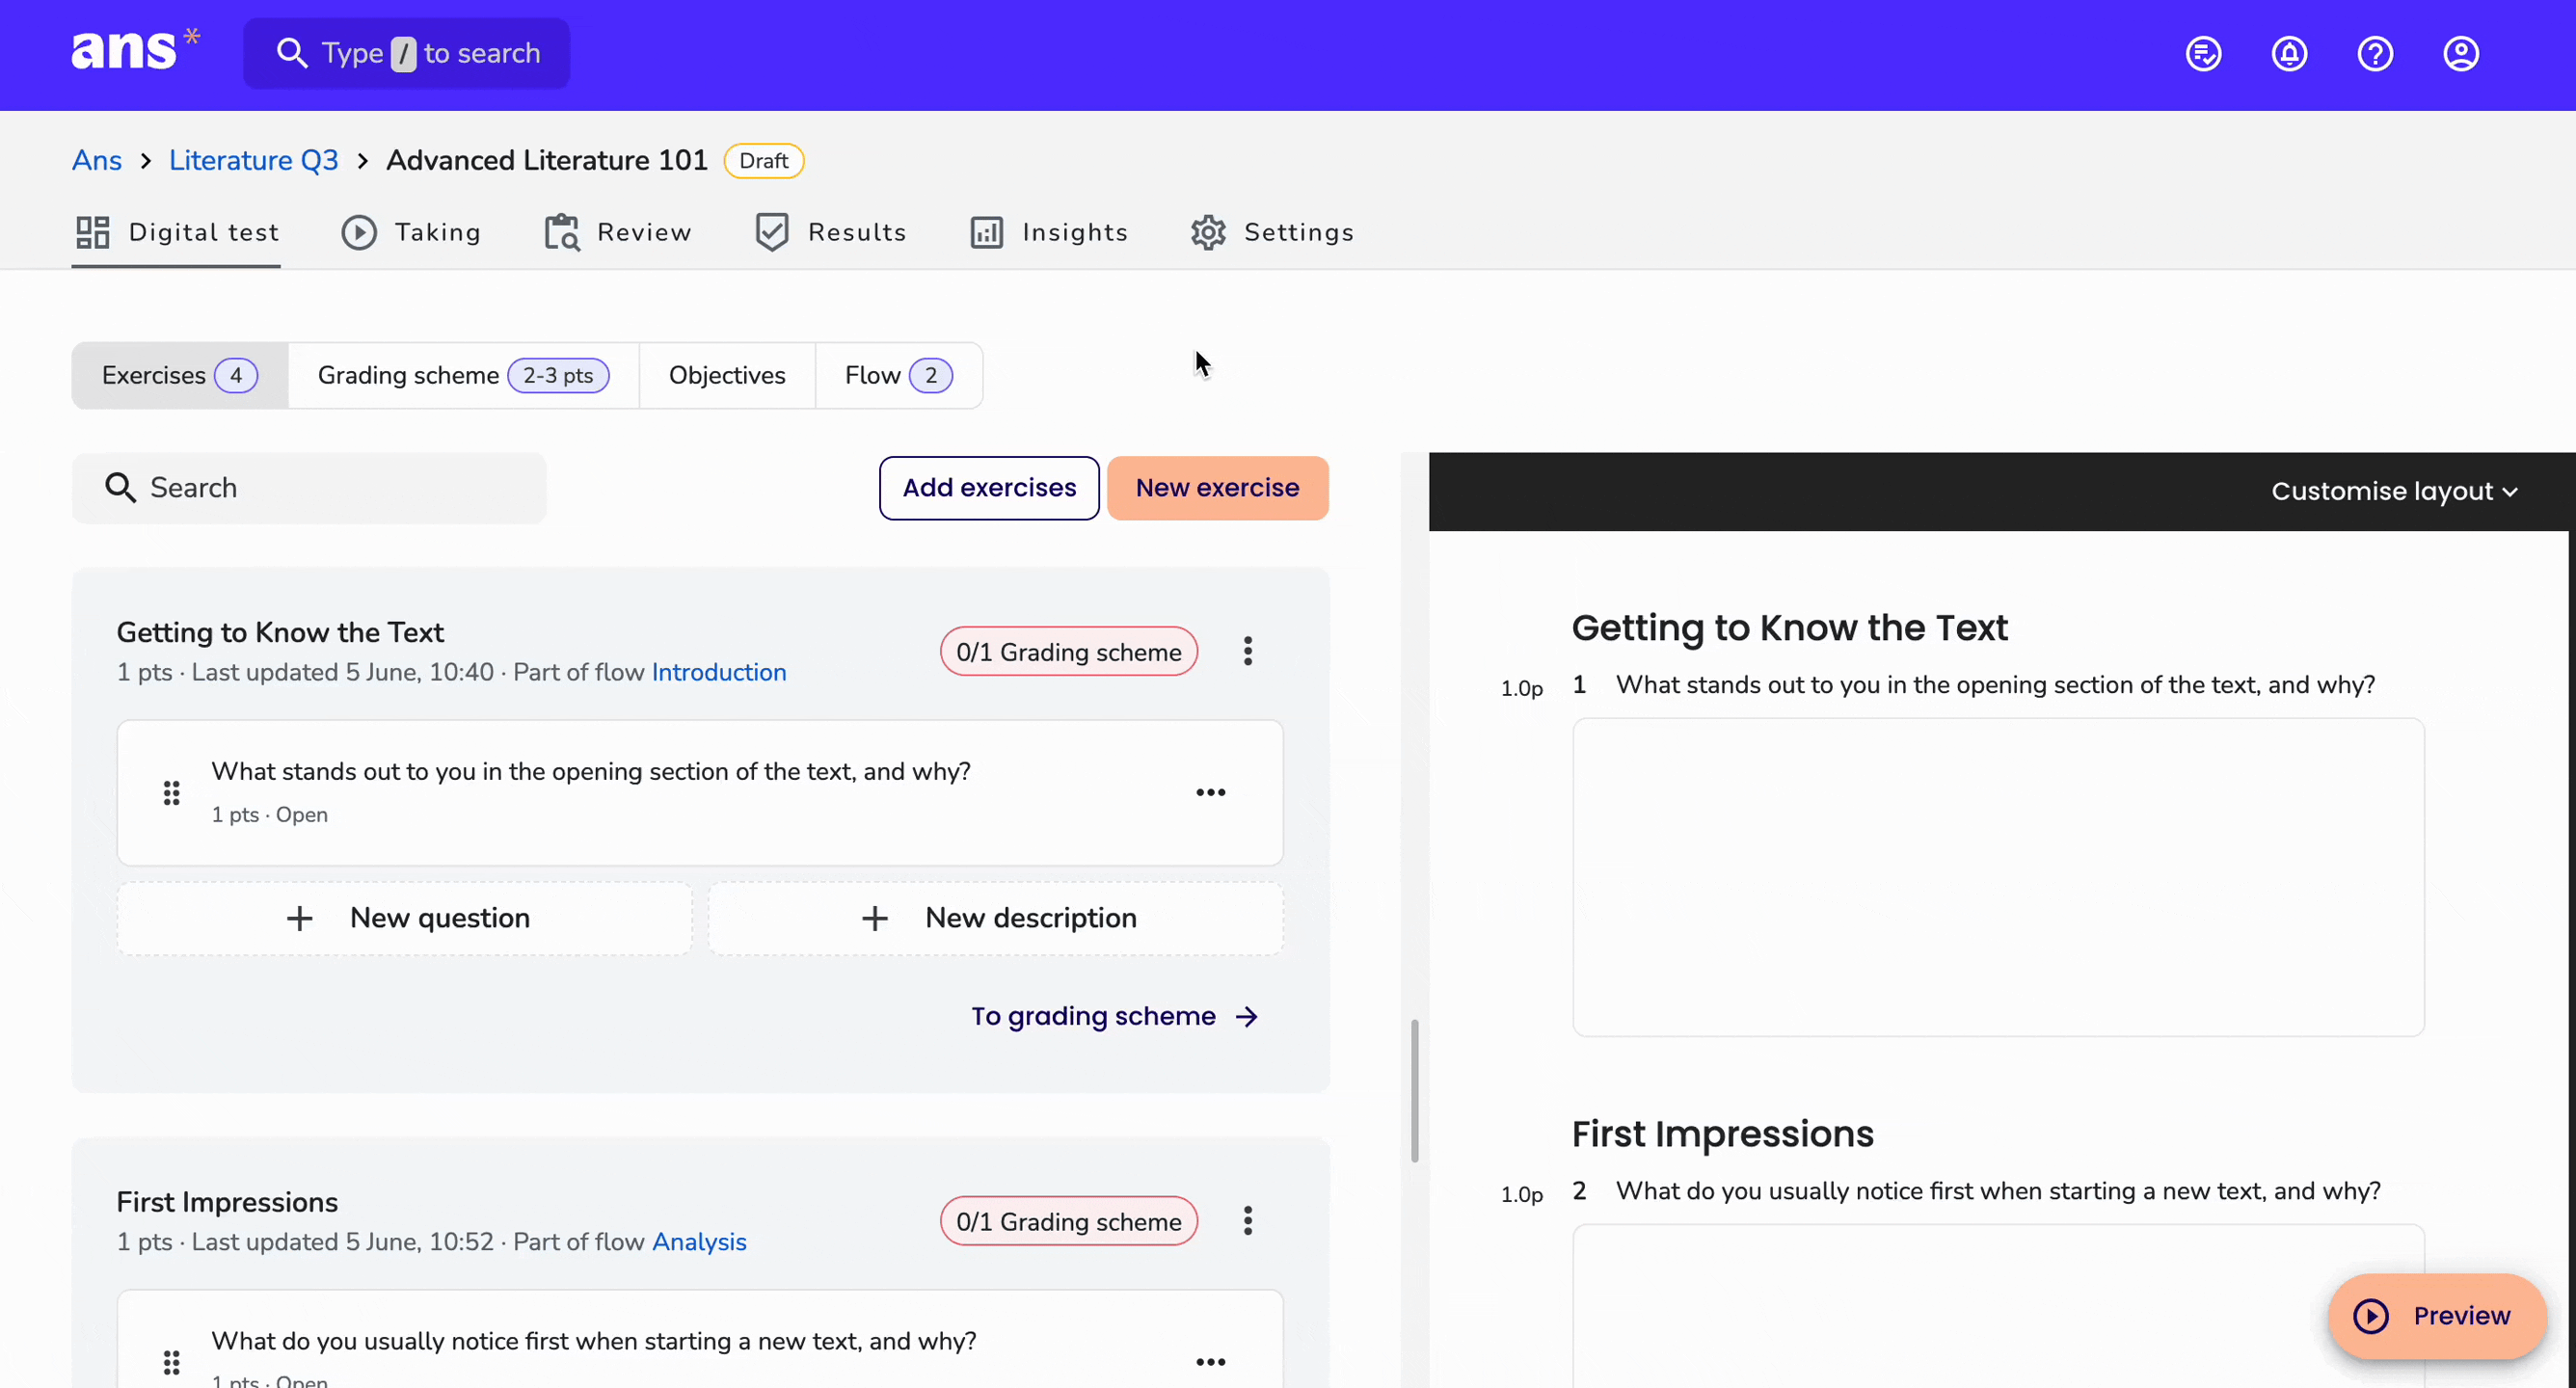
Task: Open the user account profile icon
Action: [x=2461, y=53]
